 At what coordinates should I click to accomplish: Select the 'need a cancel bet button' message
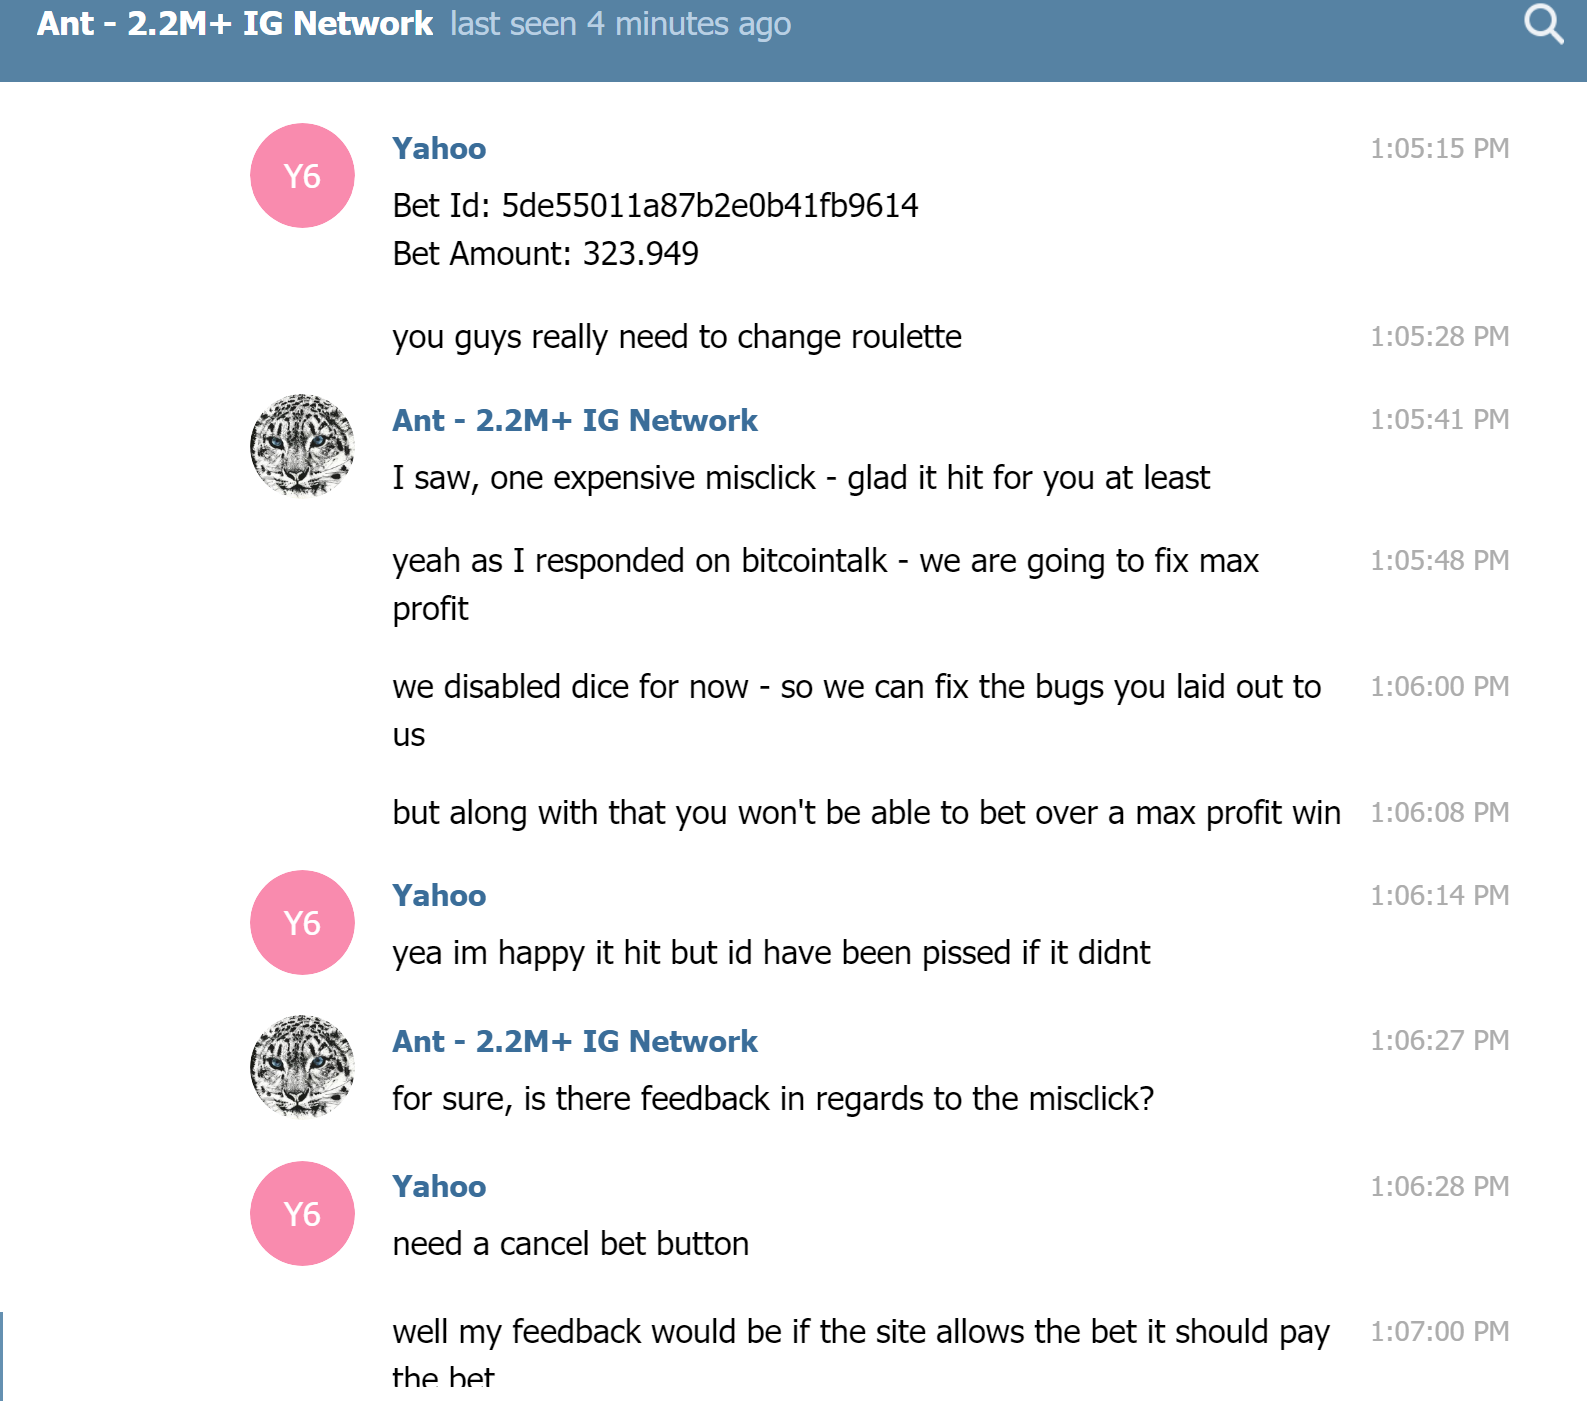570,1244
